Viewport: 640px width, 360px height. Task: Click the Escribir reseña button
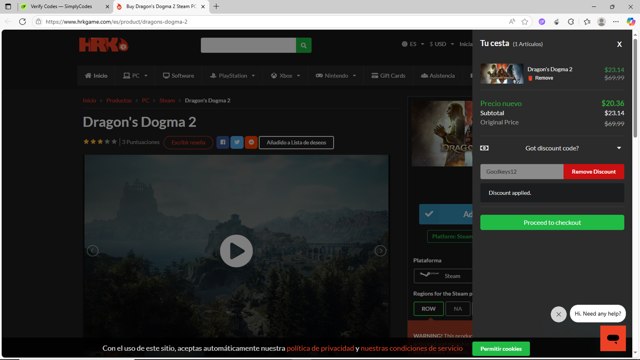[188, 142]
